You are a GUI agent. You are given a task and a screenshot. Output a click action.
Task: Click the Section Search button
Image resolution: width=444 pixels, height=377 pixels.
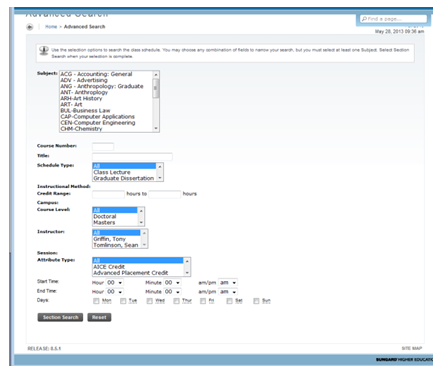point(60,317)
